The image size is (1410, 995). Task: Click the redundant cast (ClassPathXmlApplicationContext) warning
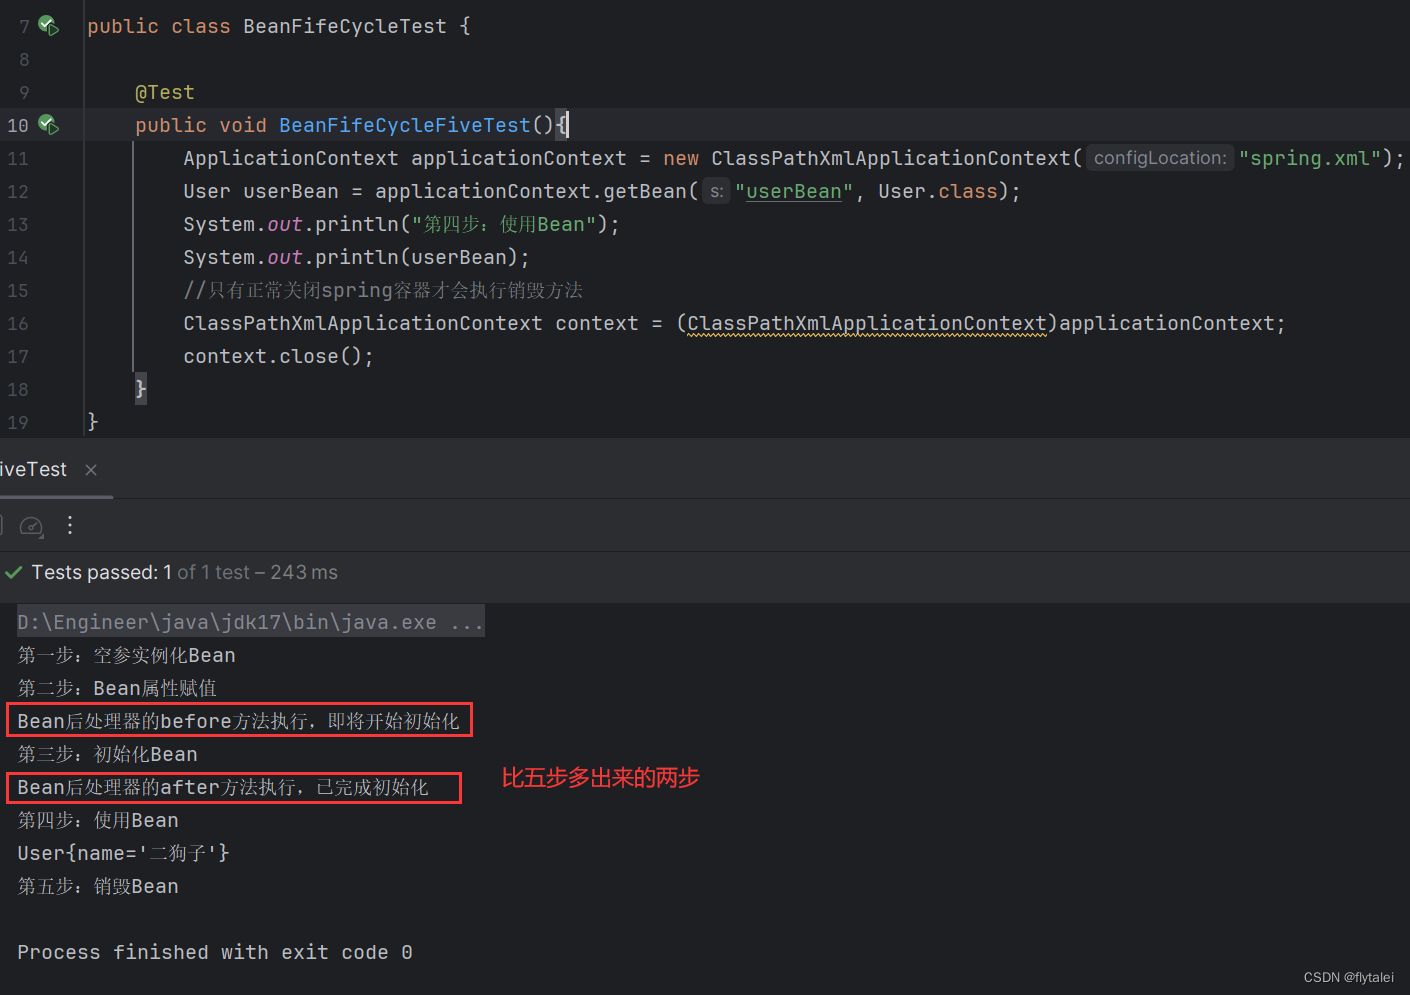867,324
